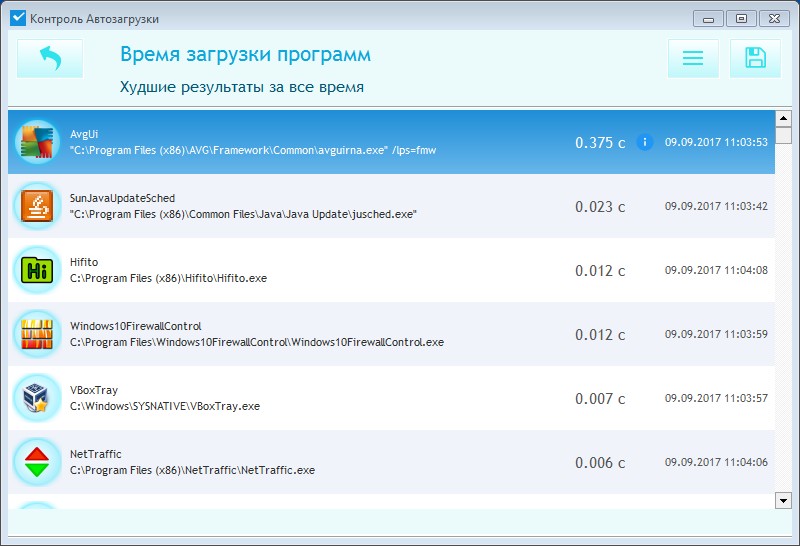Click the save floppy disk icon

point(755,59)
